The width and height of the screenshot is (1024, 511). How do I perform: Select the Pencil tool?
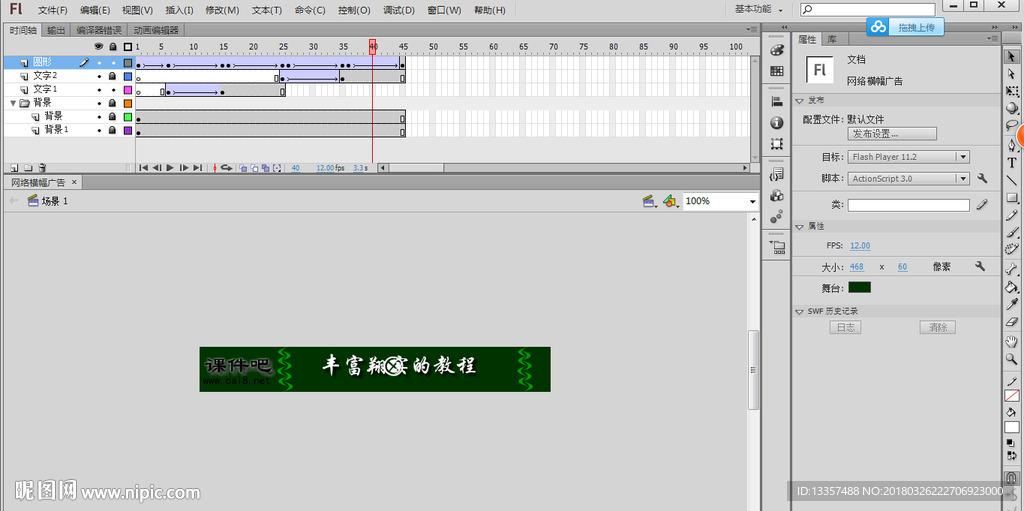[1012, 216]
